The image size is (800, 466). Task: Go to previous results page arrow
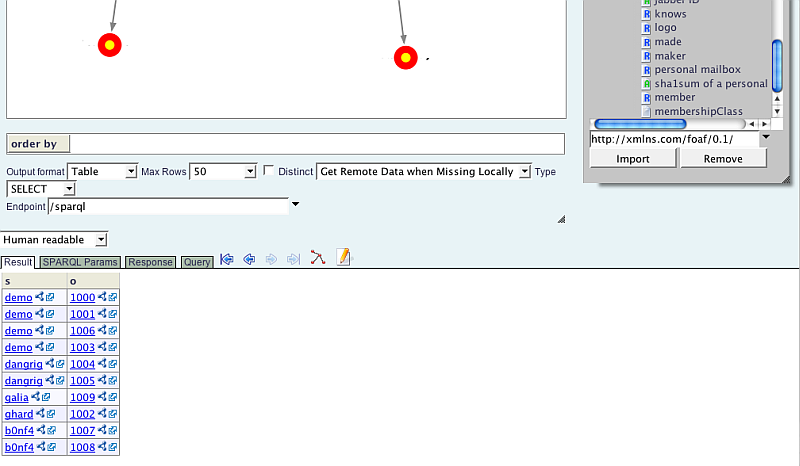coord(249,259)
